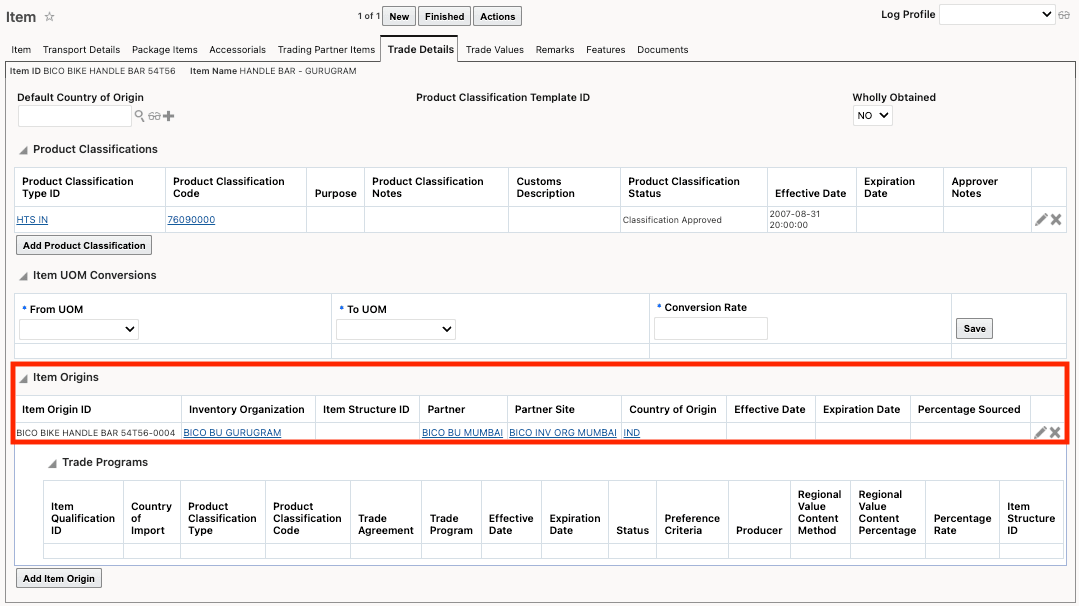This screenshot has height=606, width=1079.
Task: Mark the Item page as a favorite star
Action: coord(50,17)
